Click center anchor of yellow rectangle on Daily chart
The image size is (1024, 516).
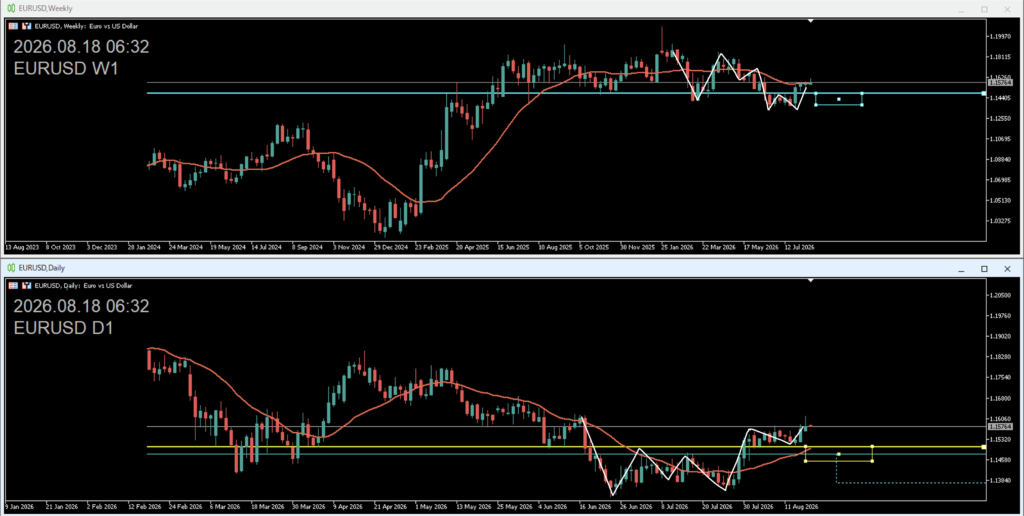point(839,454)
